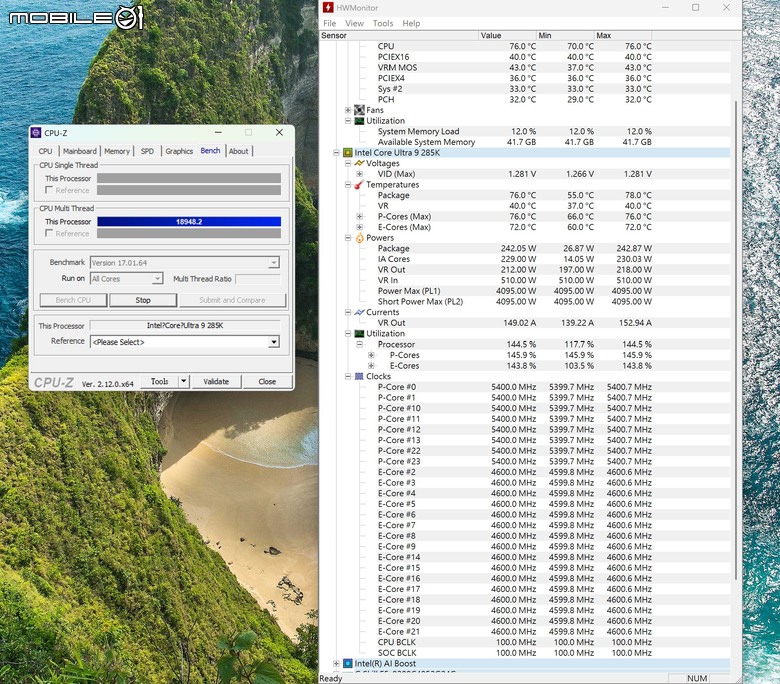Click the Submit and Compare button
Viewport: 780px width, 684px height.
[x=232, y=300]
